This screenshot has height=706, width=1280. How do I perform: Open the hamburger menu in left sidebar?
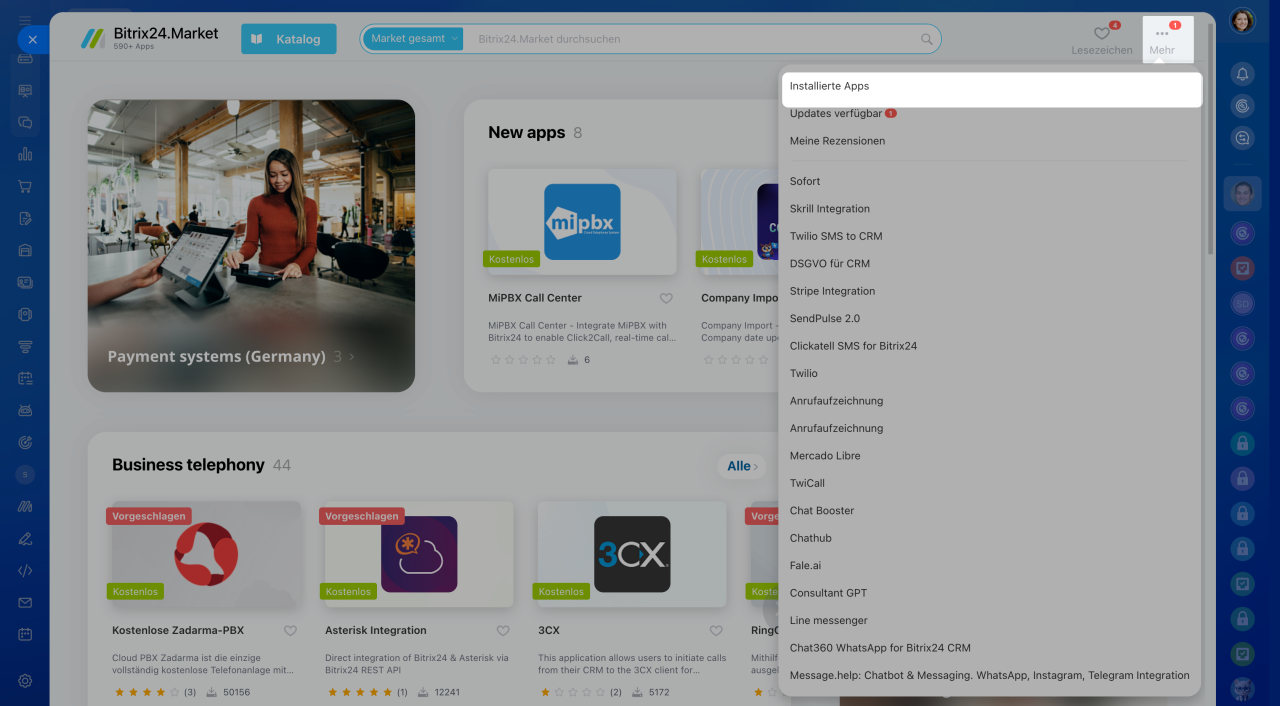point(25,20)
